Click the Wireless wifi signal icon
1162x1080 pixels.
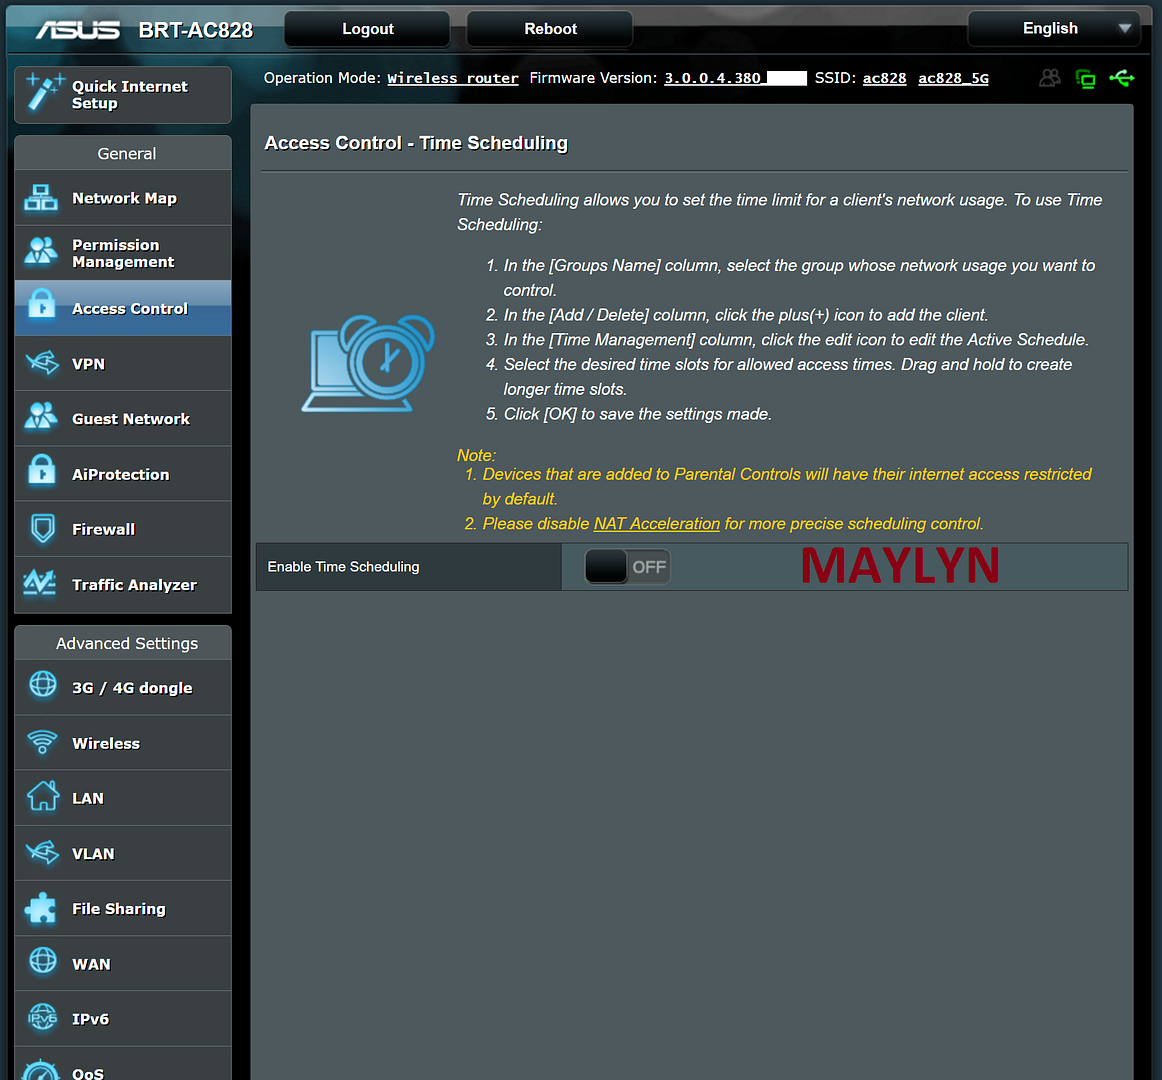coord(42,742)
